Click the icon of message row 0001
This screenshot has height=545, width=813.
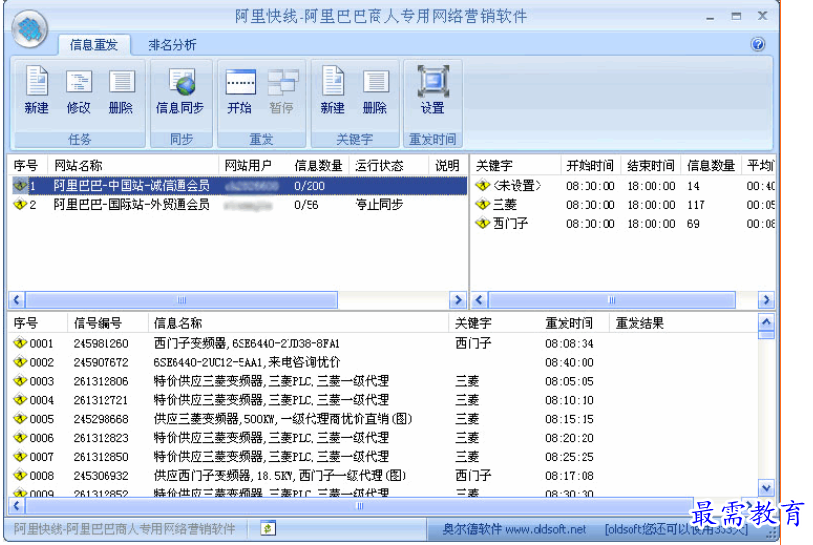click(x=20, y=343)
